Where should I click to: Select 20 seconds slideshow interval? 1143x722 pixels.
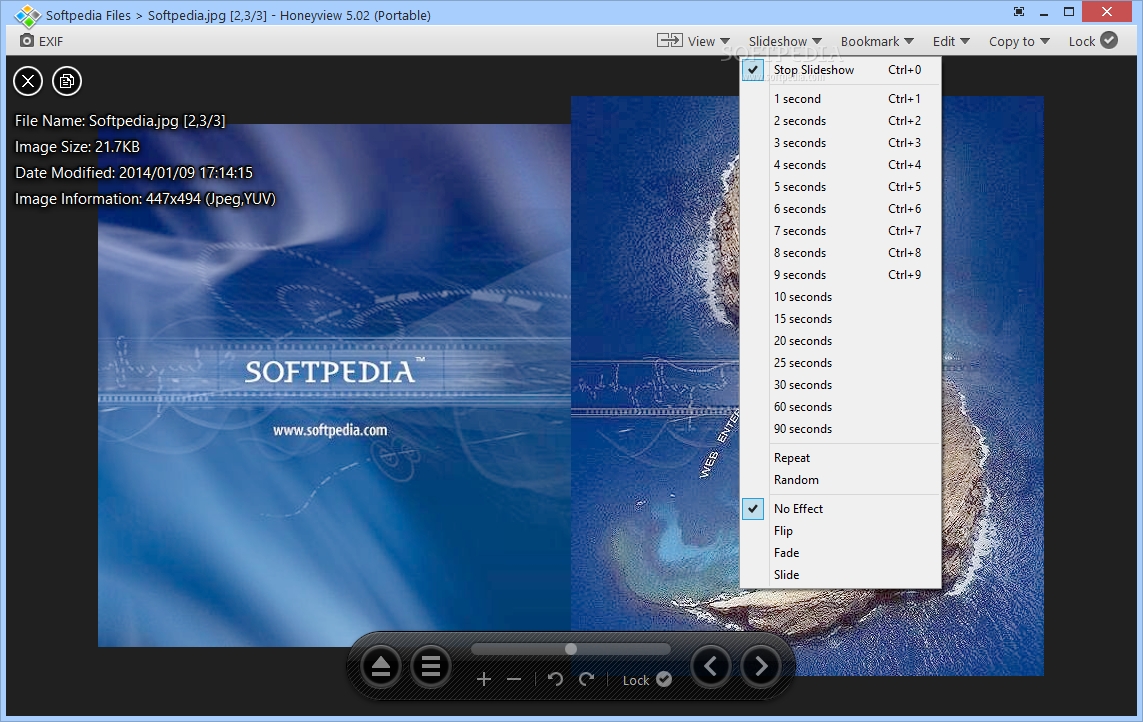point(840,341)
